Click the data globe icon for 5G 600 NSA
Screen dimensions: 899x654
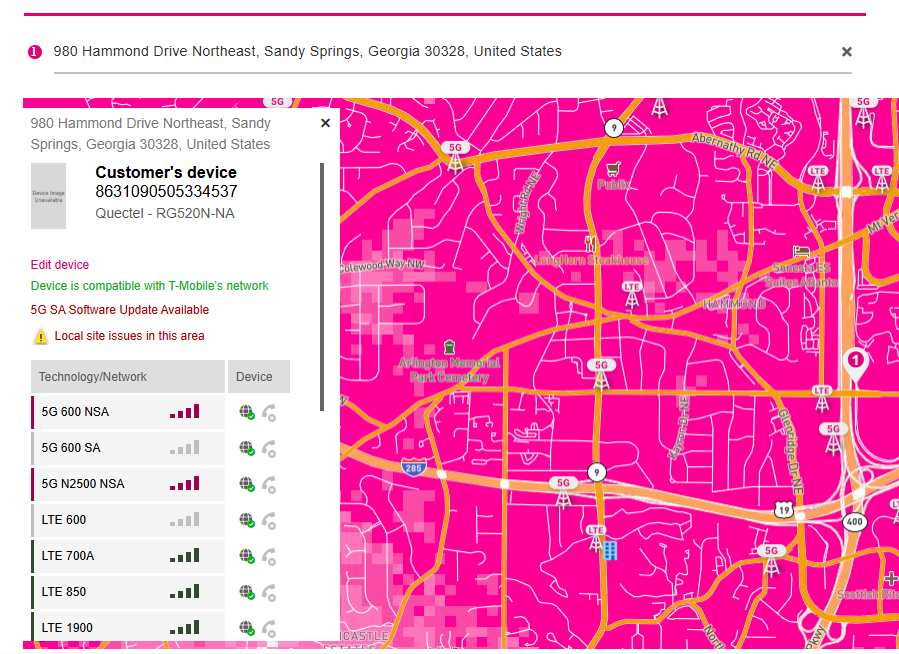(x=247, y=412)
